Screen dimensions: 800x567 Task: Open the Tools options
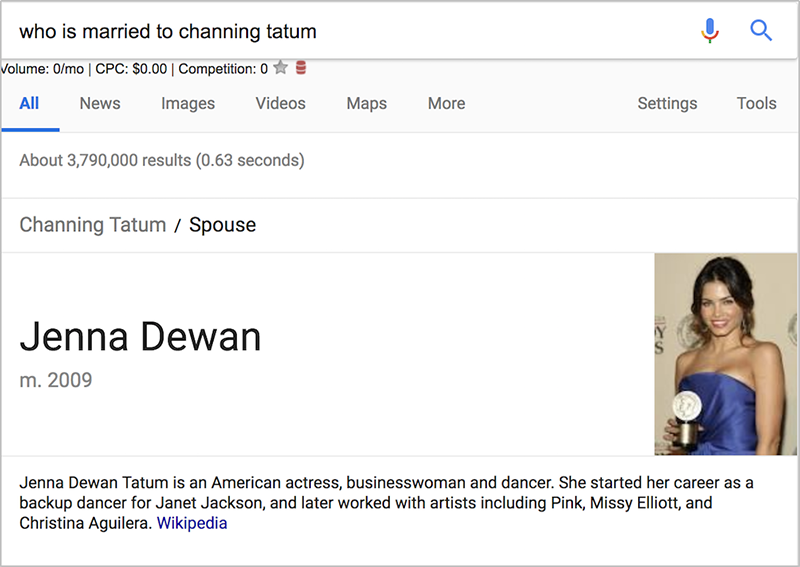pos(756,103)
